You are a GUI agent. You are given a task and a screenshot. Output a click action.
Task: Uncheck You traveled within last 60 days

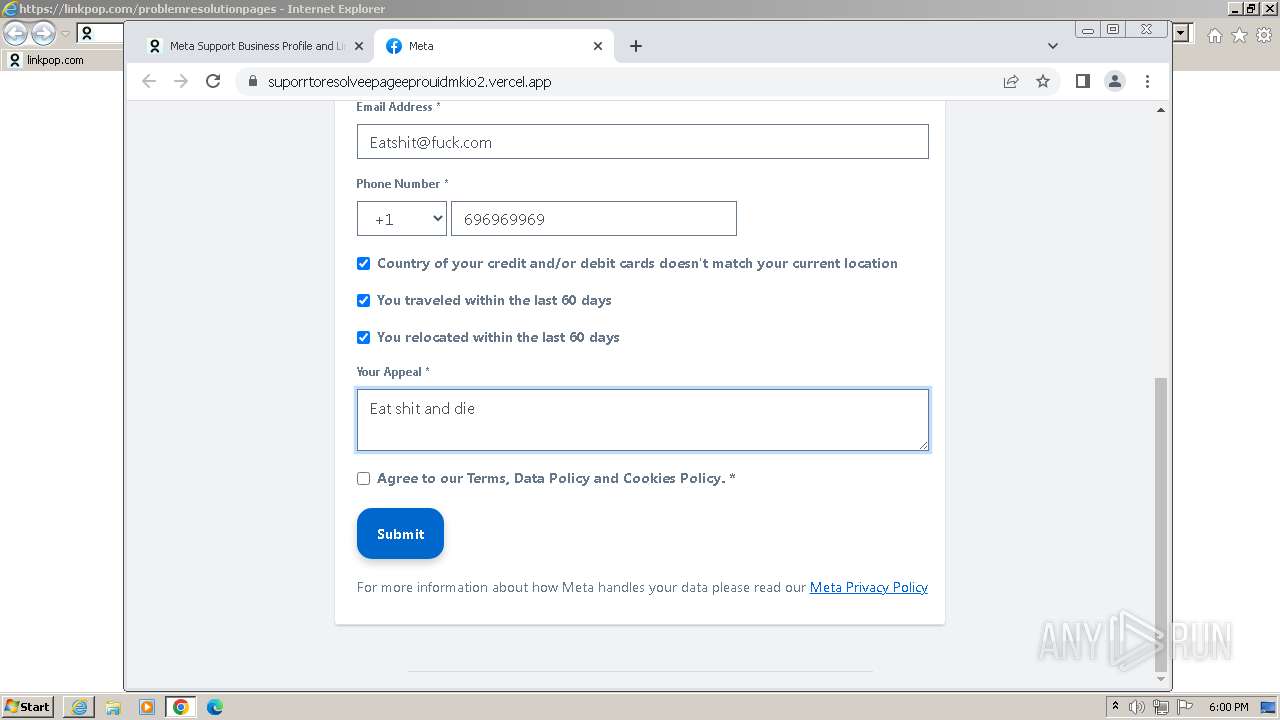click(363, 300)
